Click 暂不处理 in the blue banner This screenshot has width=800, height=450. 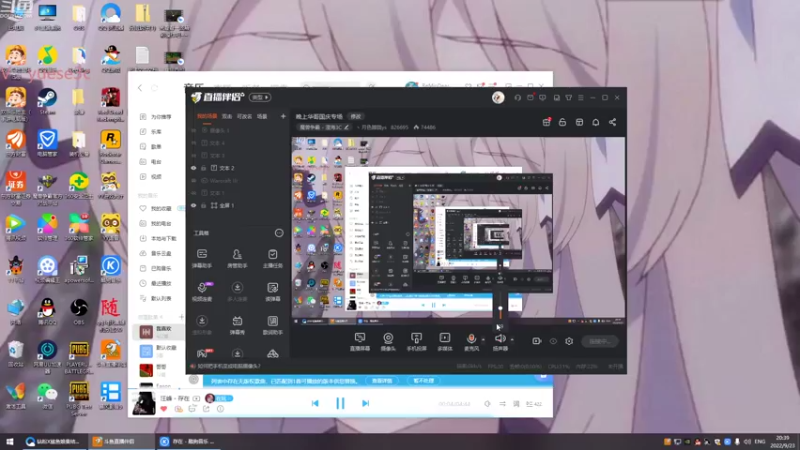423,381
